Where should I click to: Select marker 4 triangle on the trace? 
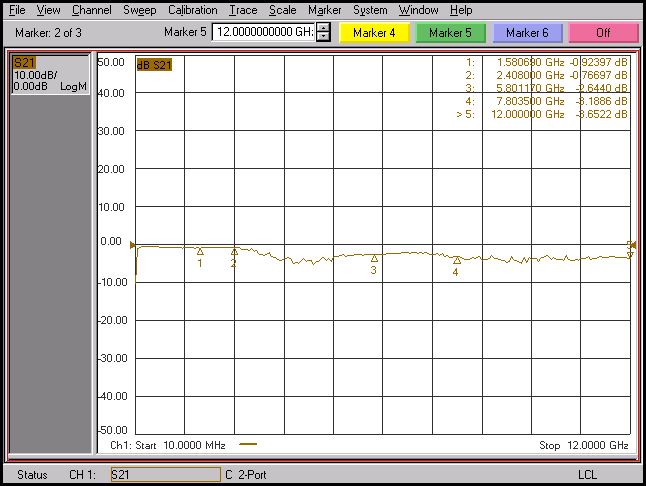(457, 261)
